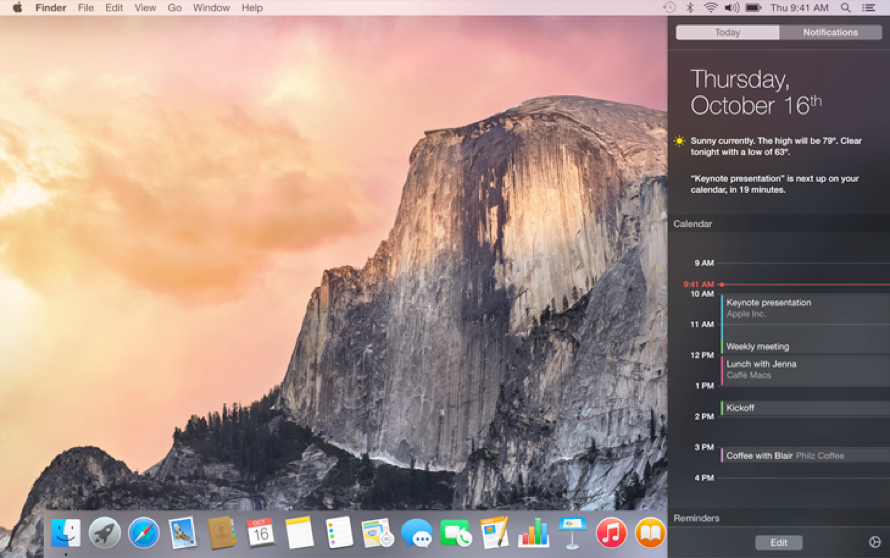Screen dimensions: 890x558
Task: Open the Keynote app icon
Action: point(572,532)
